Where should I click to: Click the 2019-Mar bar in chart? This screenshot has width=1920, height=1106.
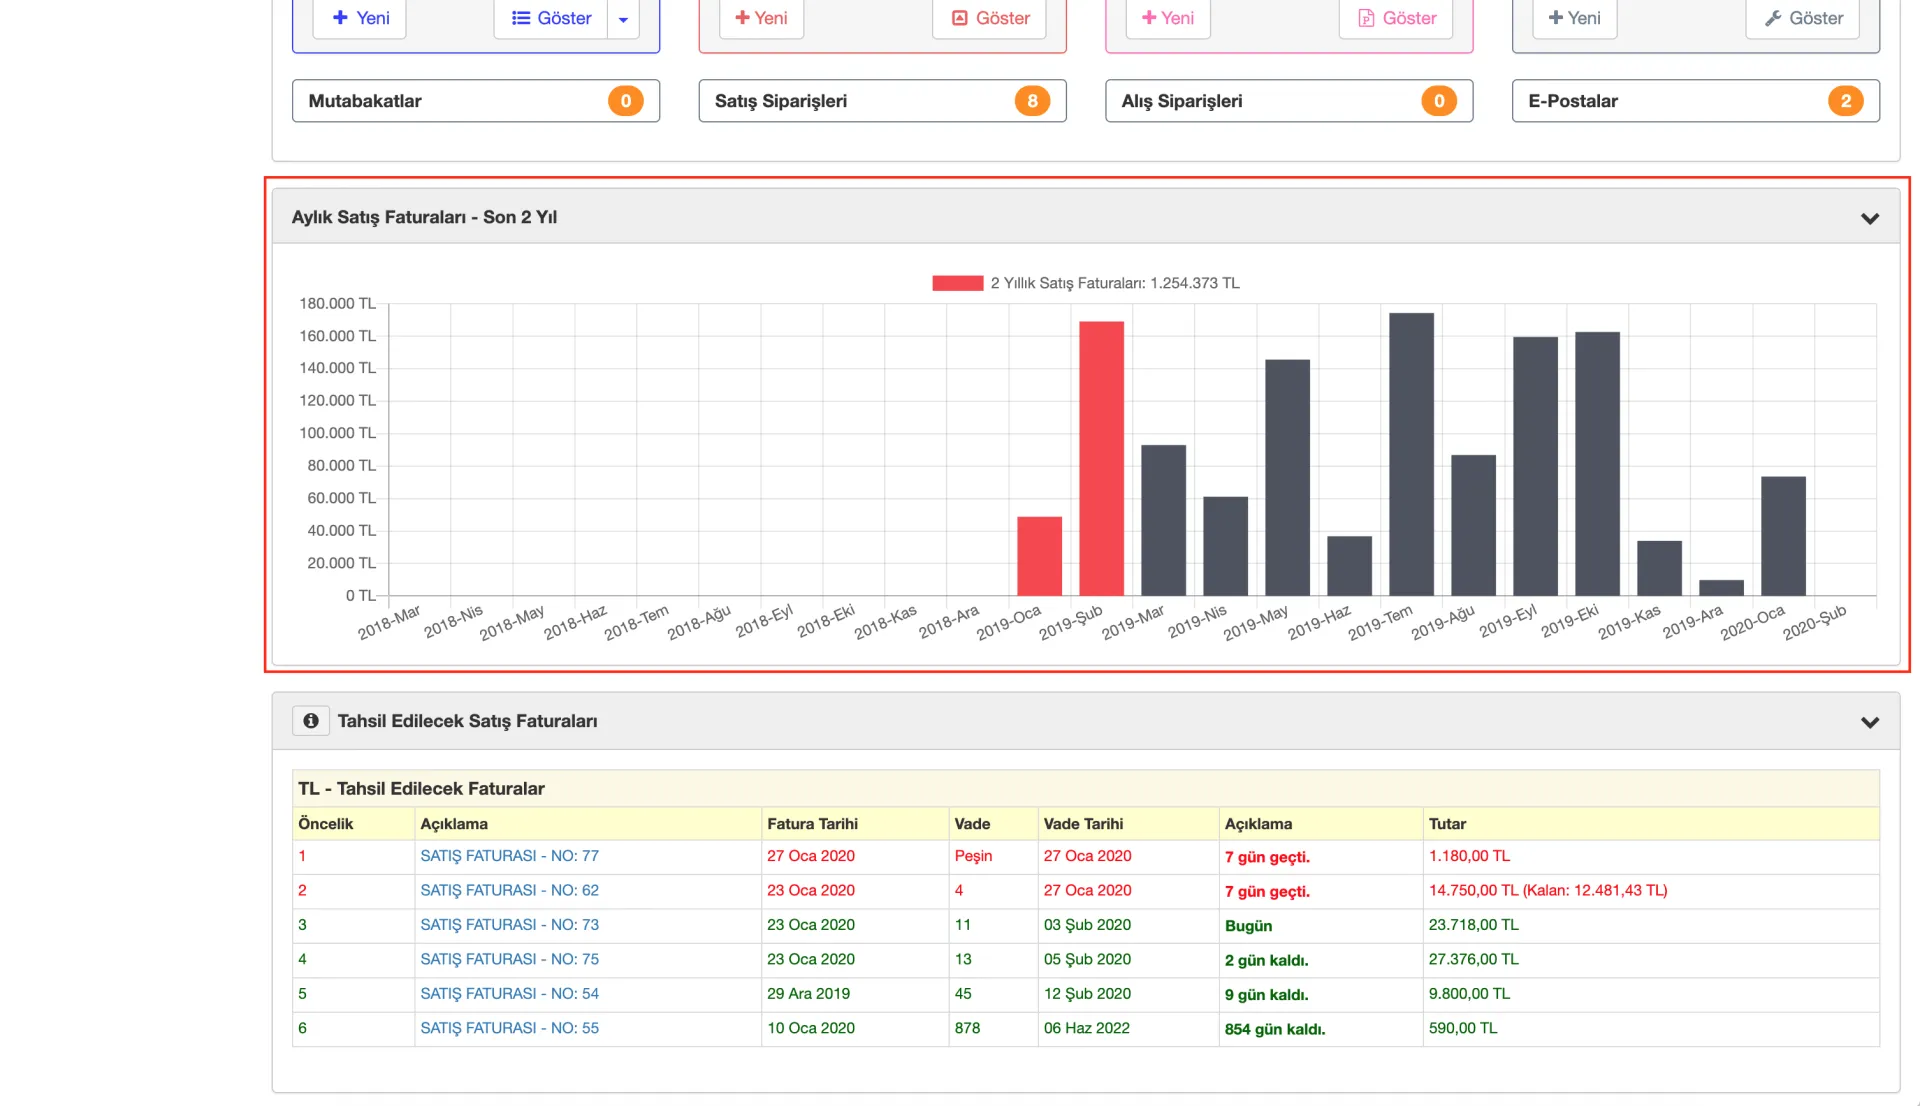pyautogui.click(x=1164, y=520)
